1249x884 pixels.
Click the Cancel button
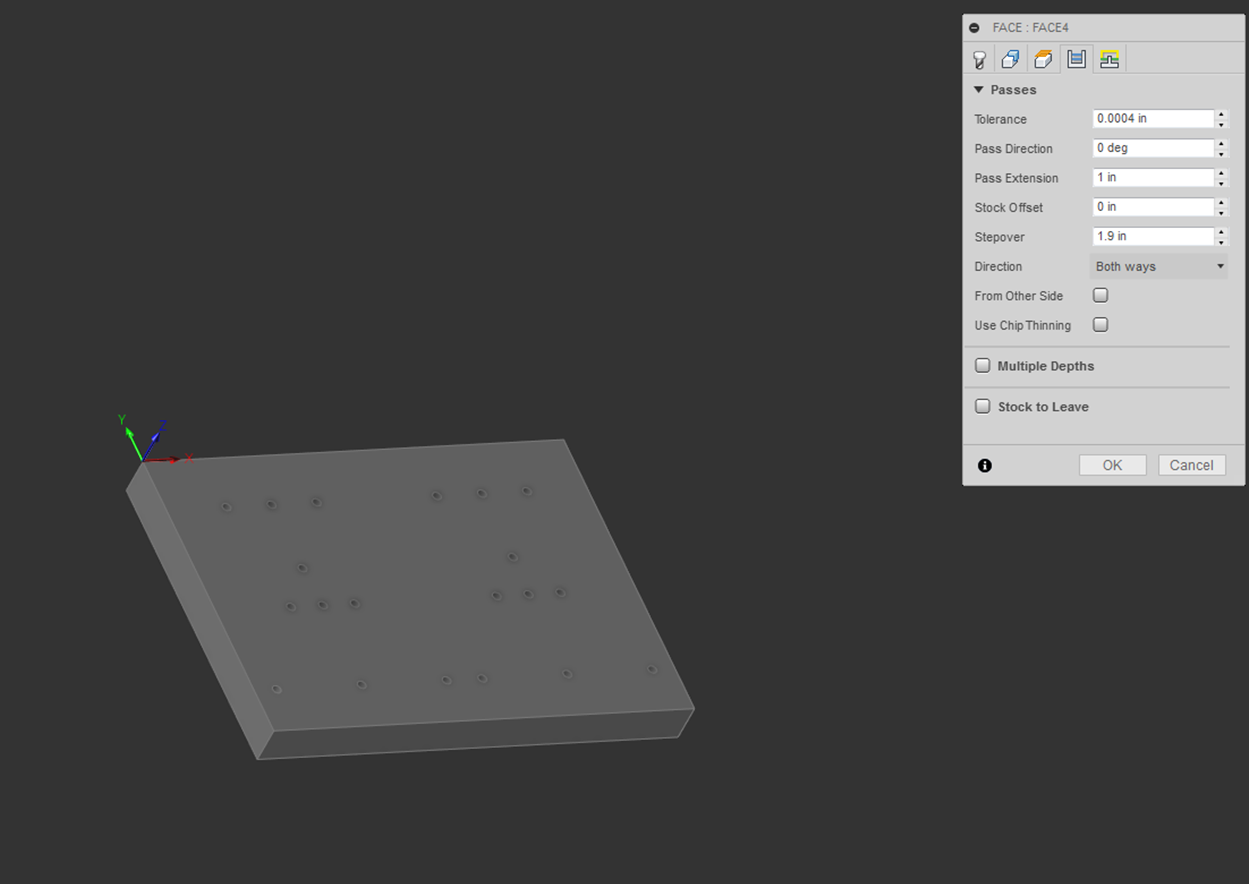(1191, 465)
